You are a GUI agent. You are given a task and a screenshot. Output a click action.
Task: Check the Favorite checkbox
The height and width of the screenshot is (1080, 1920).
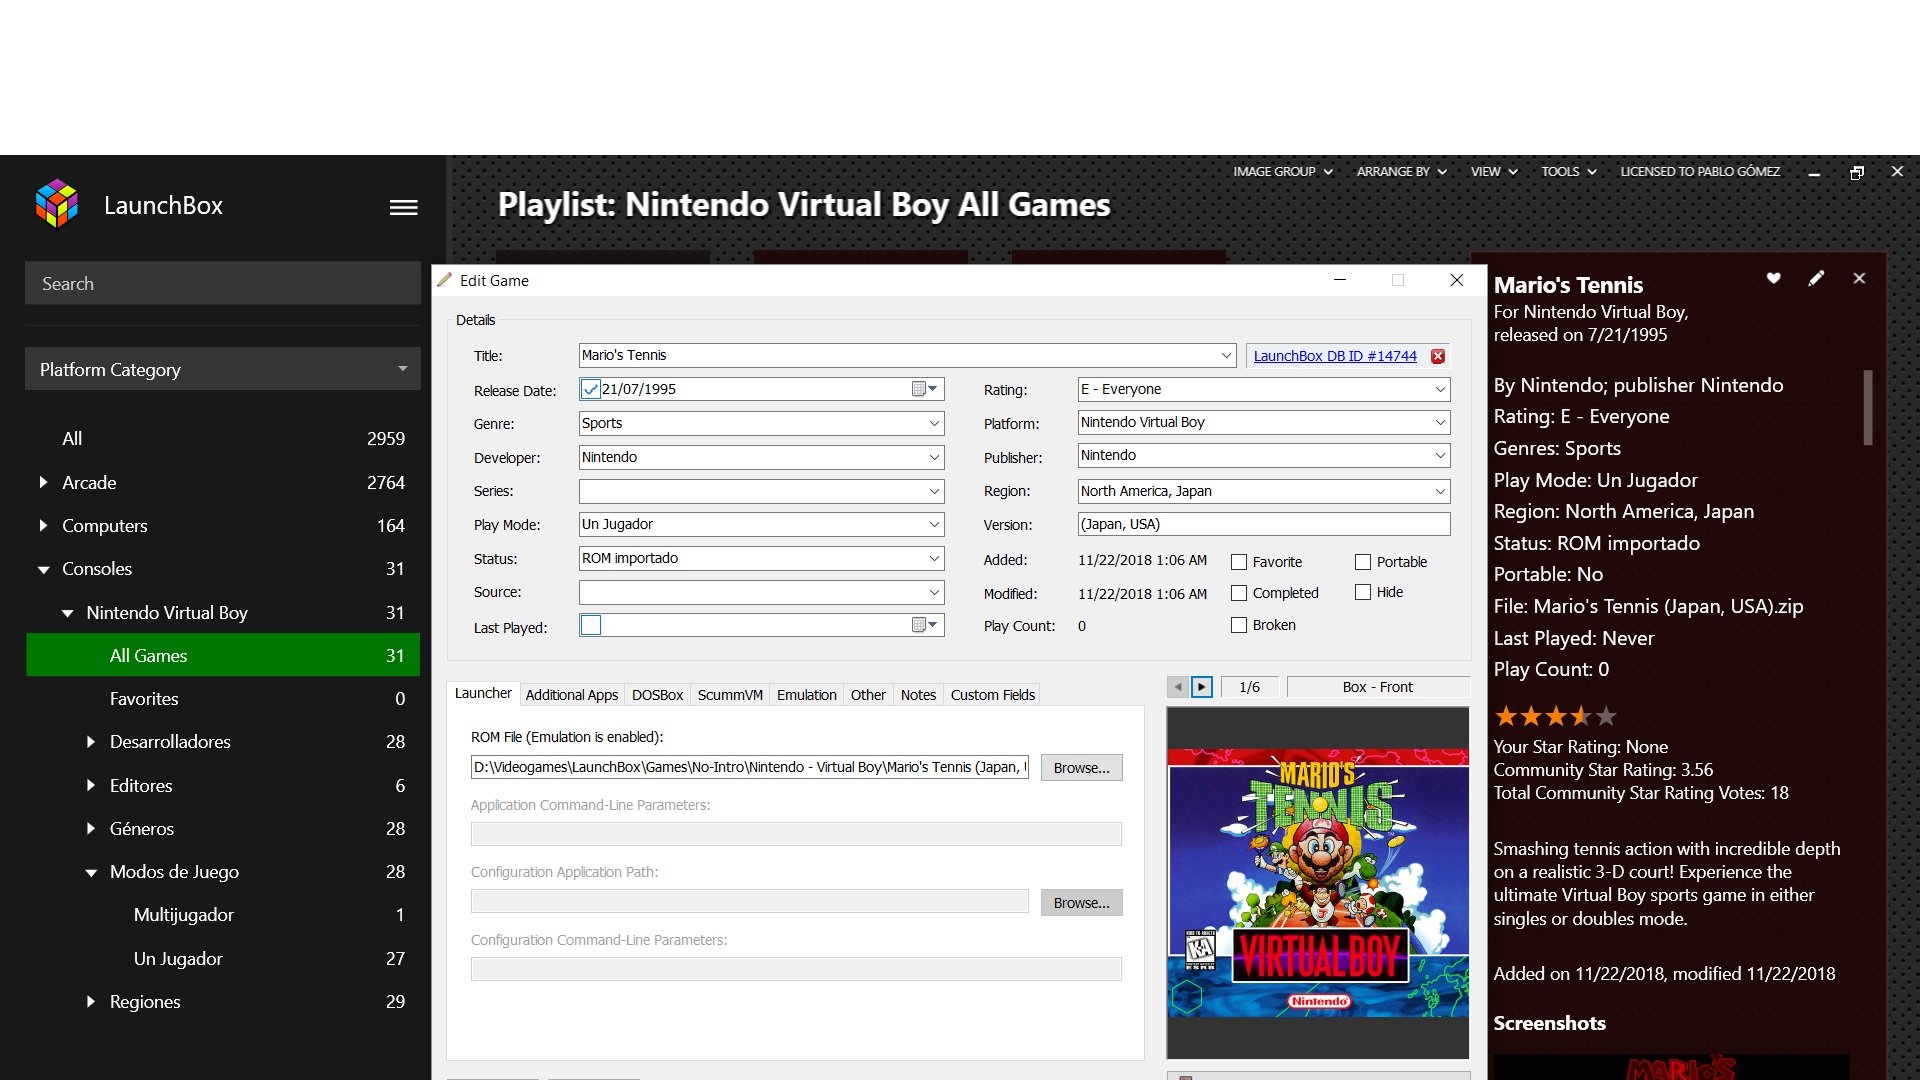coord(1239,562)
